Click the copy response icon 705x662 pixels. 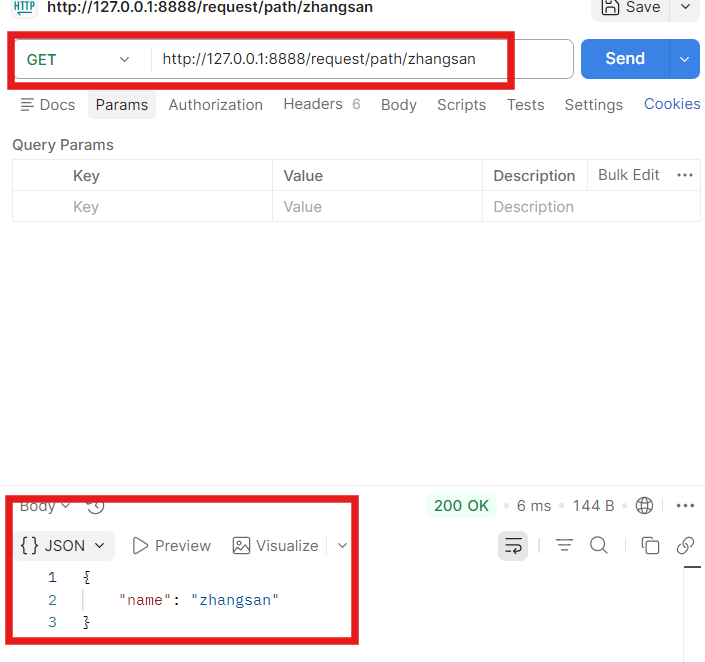pos(650,546)
